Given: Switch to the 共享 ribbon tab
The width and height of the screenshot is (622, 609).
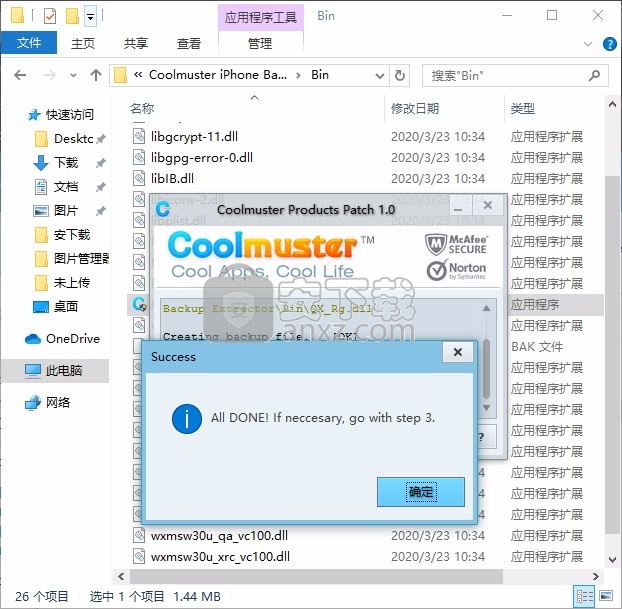Looking at the screenshot, I should [136, 43].
